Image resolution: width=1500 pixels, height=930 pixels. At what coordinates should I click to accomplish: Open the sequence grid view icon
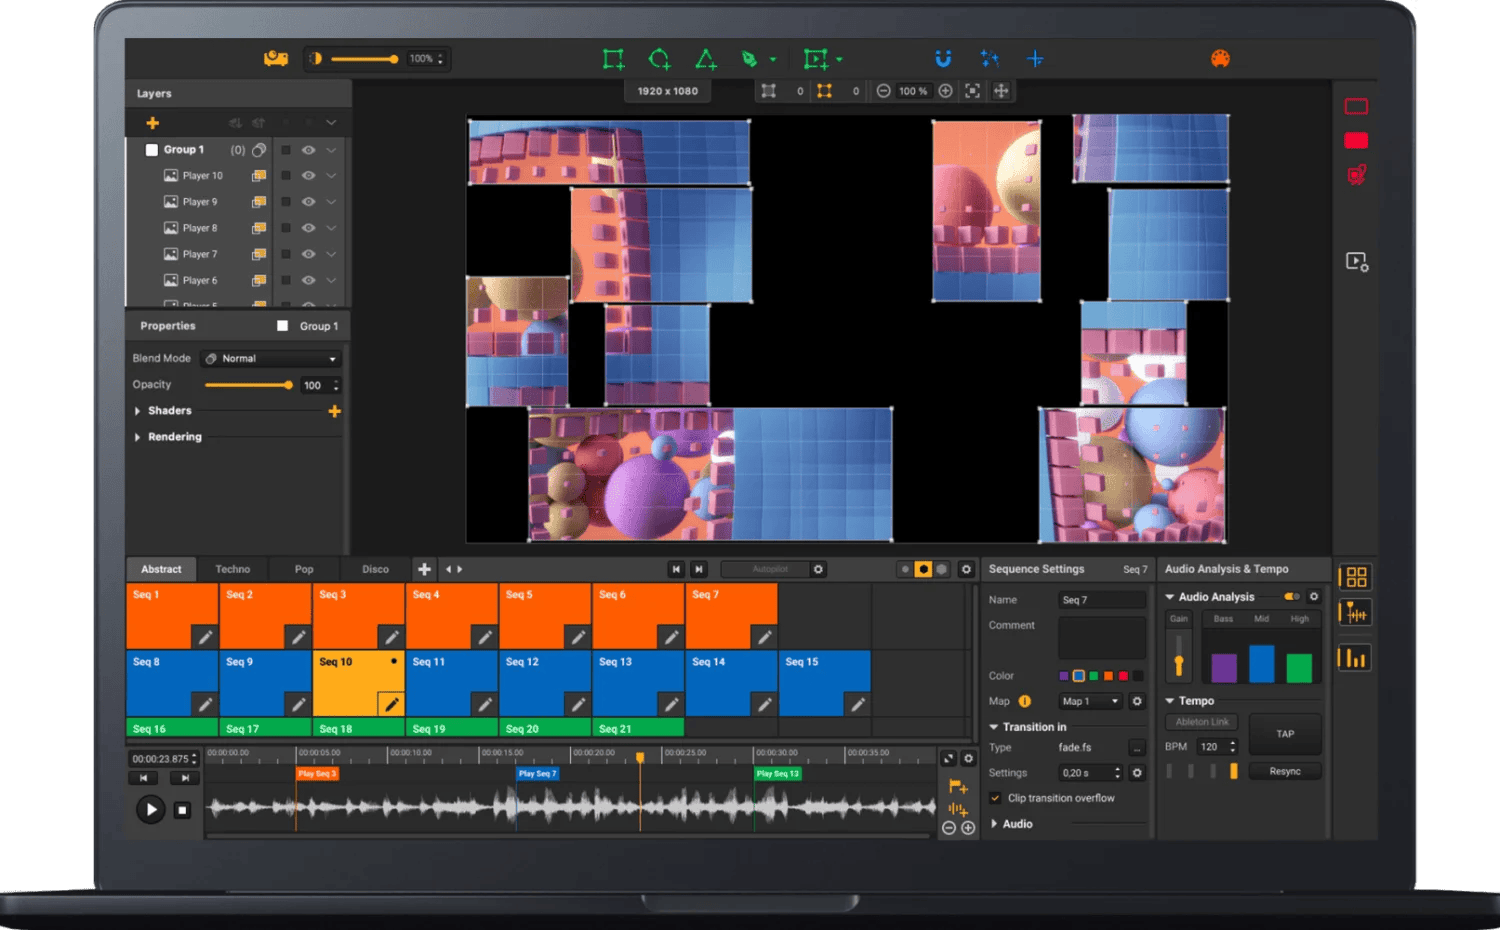pos(1356,577)
